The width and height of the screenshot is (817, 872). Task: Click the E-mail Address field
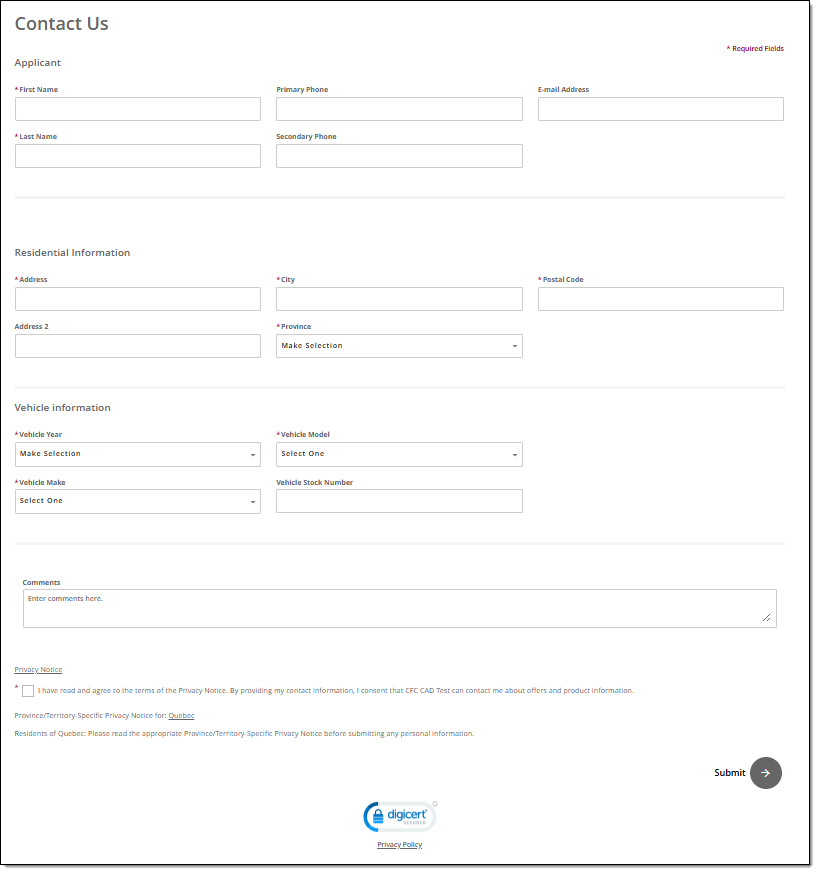point(660,109)
